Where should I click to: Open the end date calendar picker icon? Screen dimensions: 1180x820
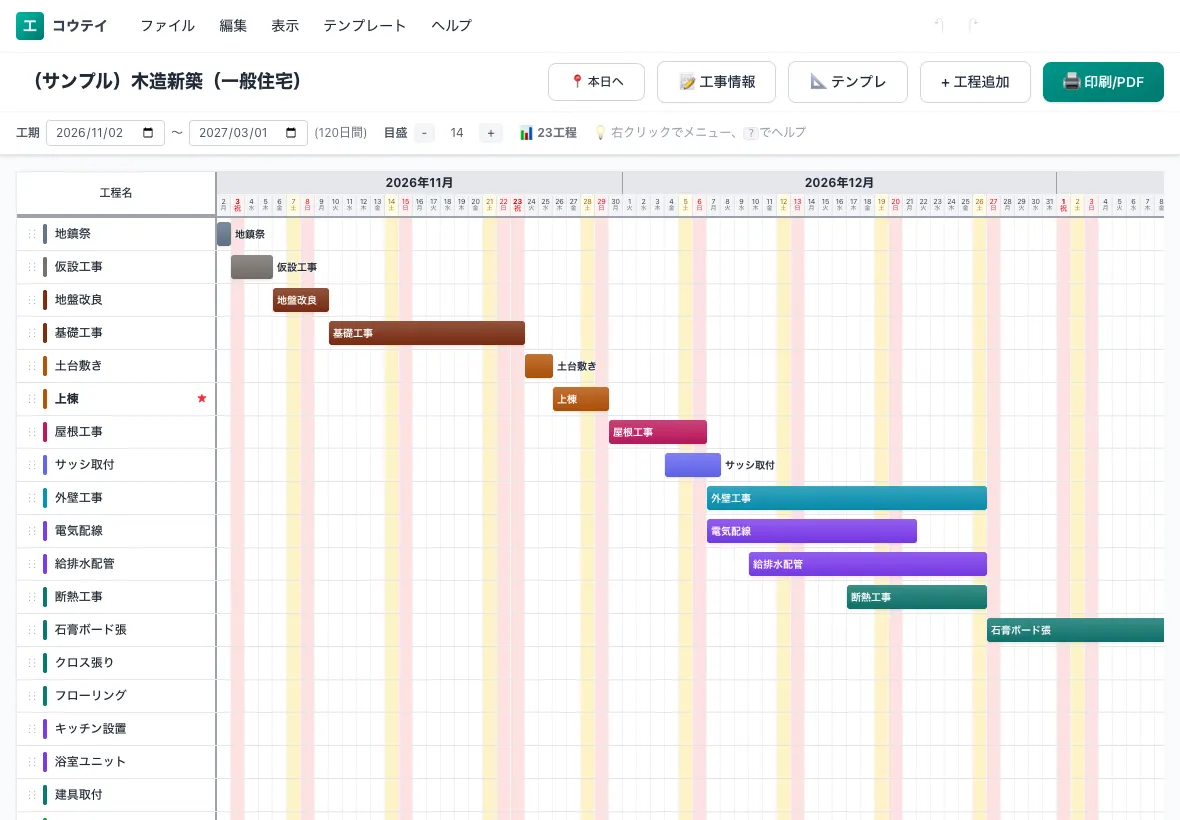(291, 133)
